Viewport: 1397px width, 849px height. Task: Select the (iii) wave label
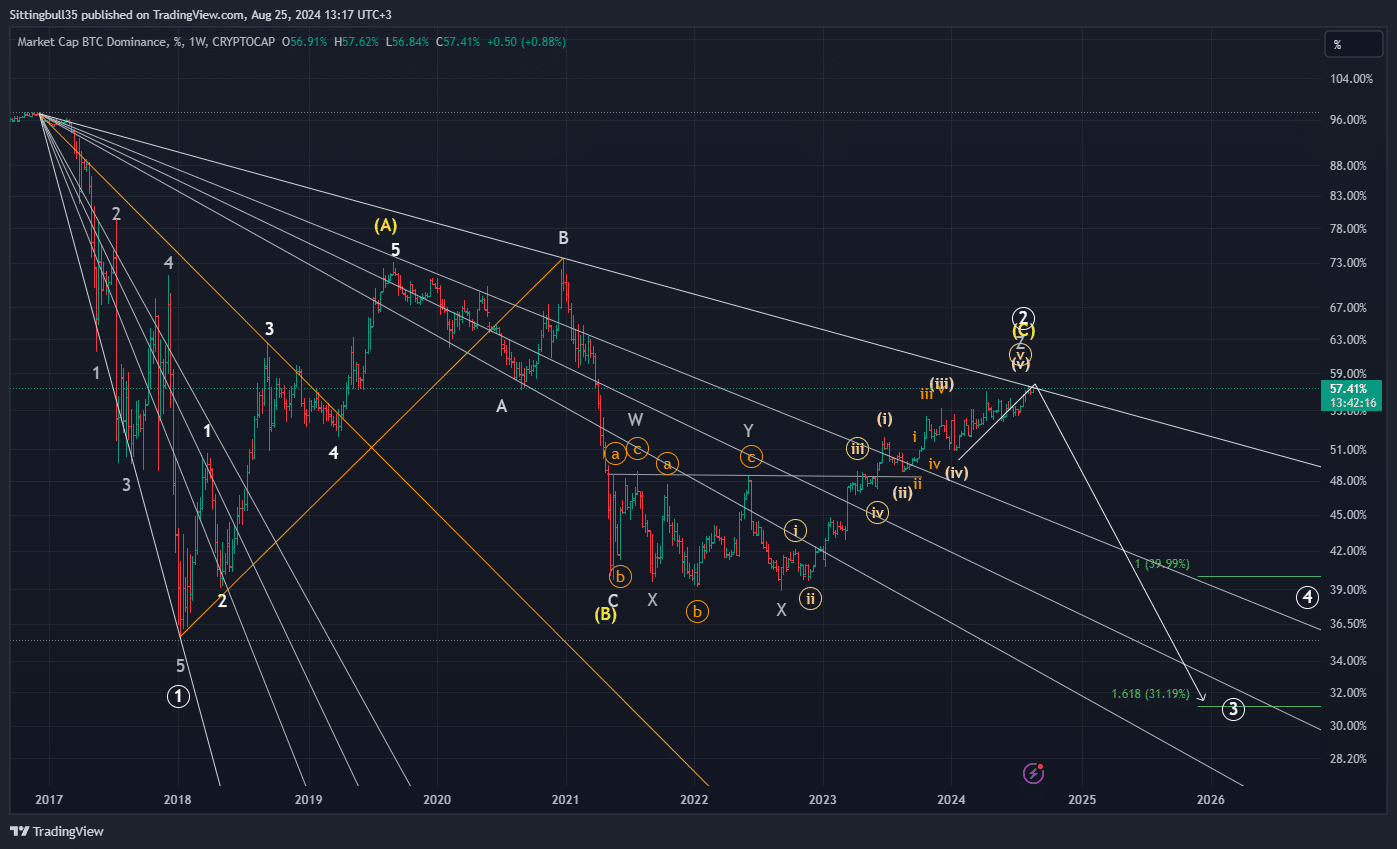tap(941, 384)
